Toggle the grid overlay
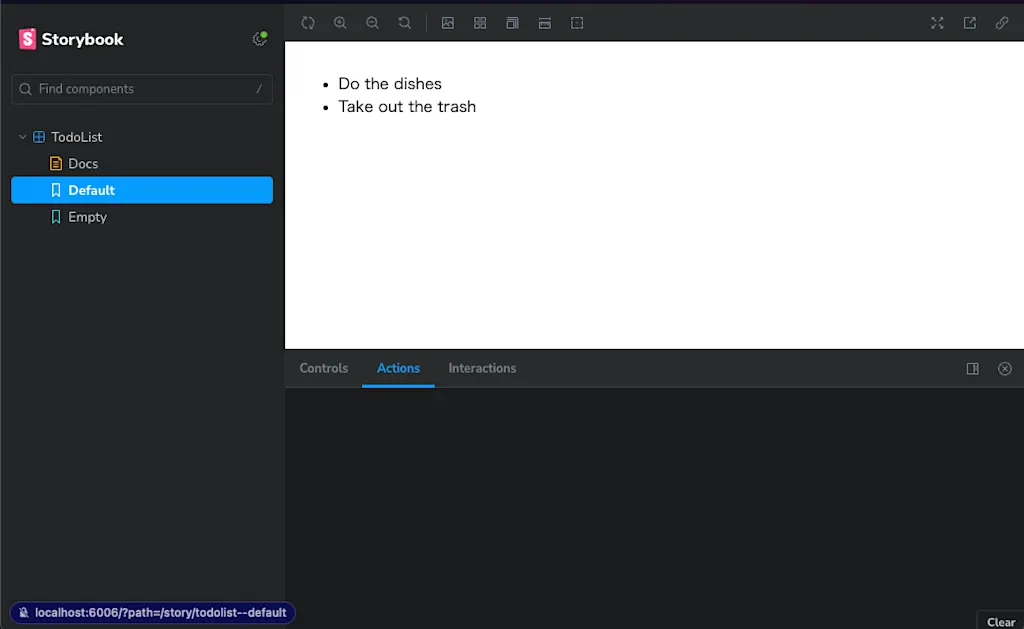Image resolution: width=1024 pixels, height=629 pixels. click(480, 23)
